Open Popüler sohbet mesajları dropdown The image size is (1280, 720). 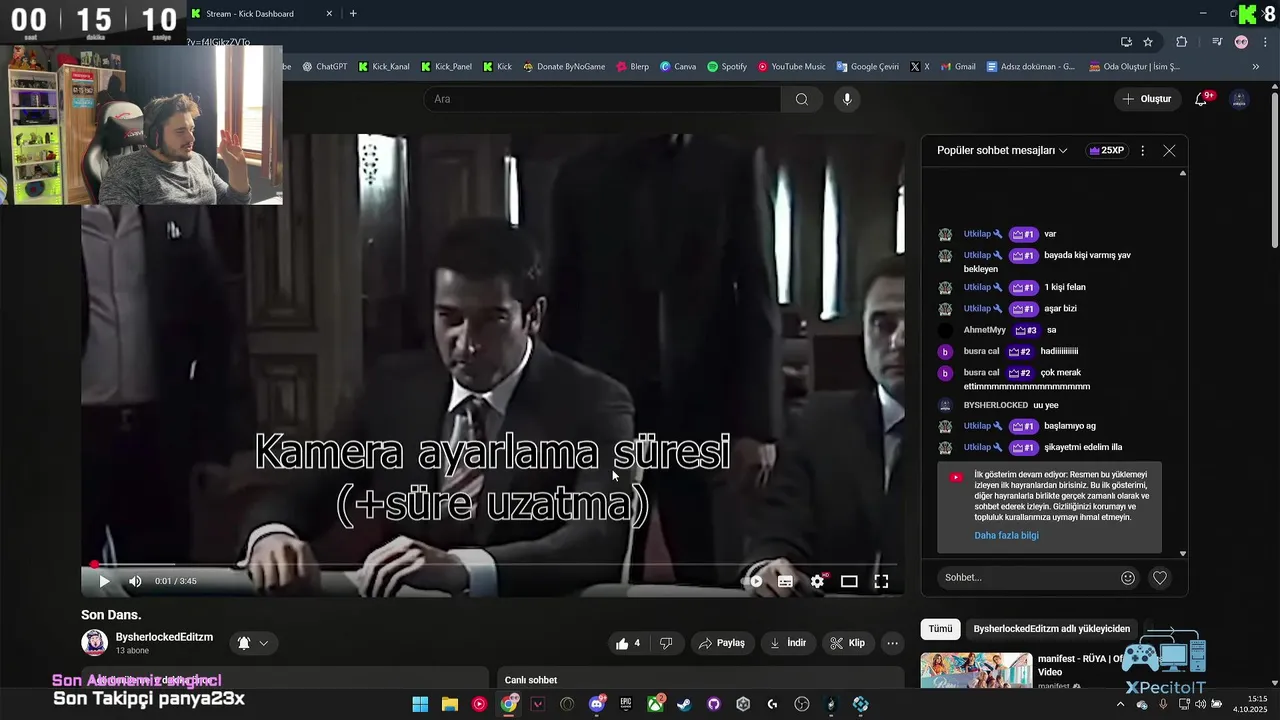tap(1002, 150)
